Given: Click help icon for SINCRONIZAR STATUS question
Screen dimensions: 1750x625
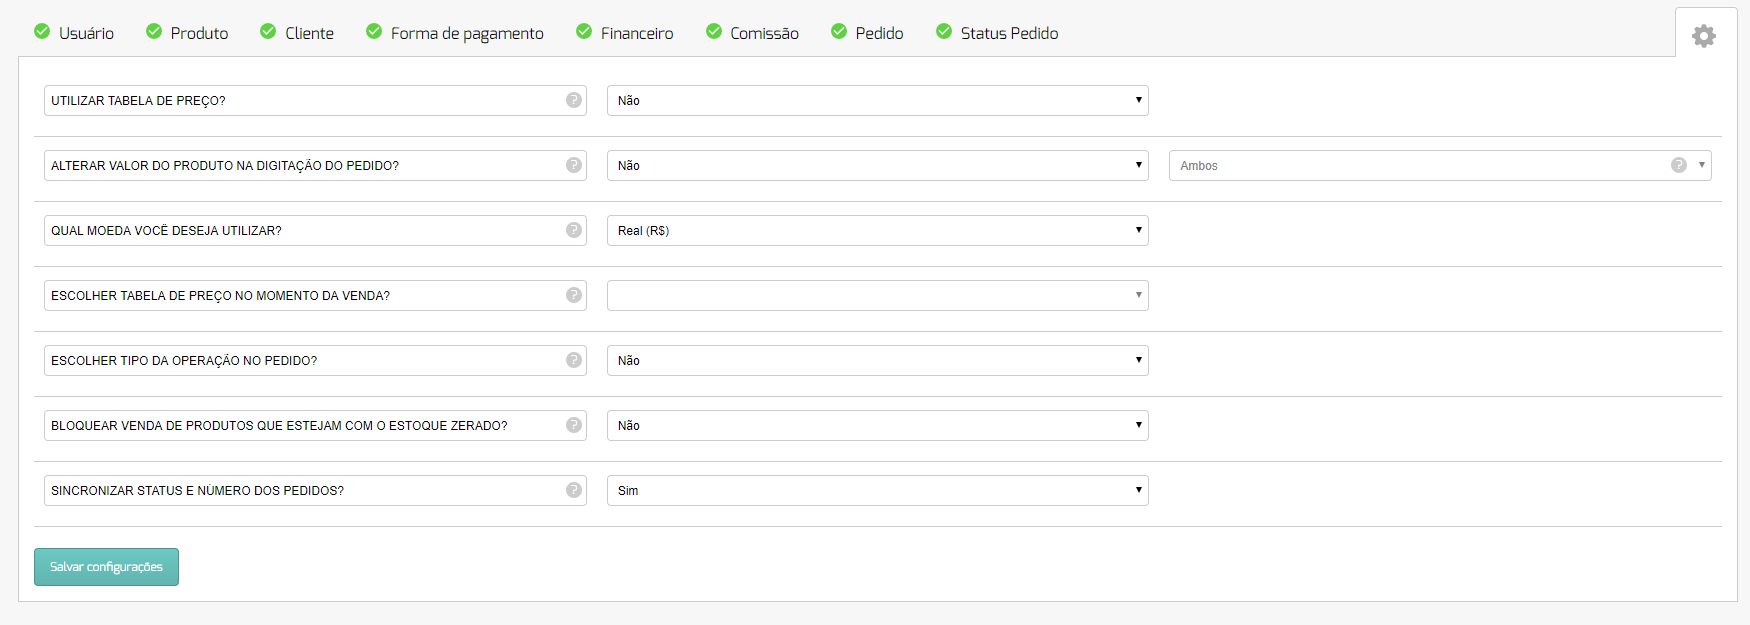Looking at the screenshot, I should pos(574,490).
